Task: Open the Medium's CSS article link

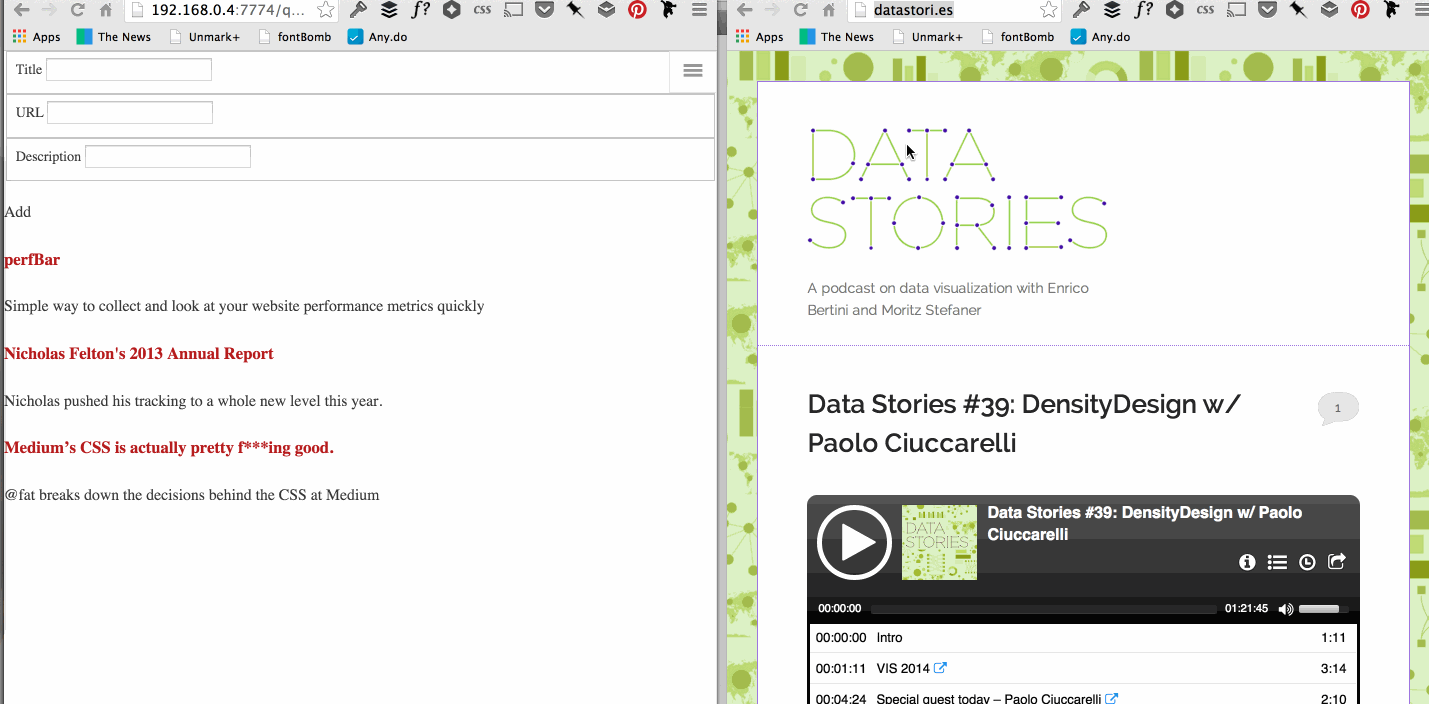Action: coord(169,448)
